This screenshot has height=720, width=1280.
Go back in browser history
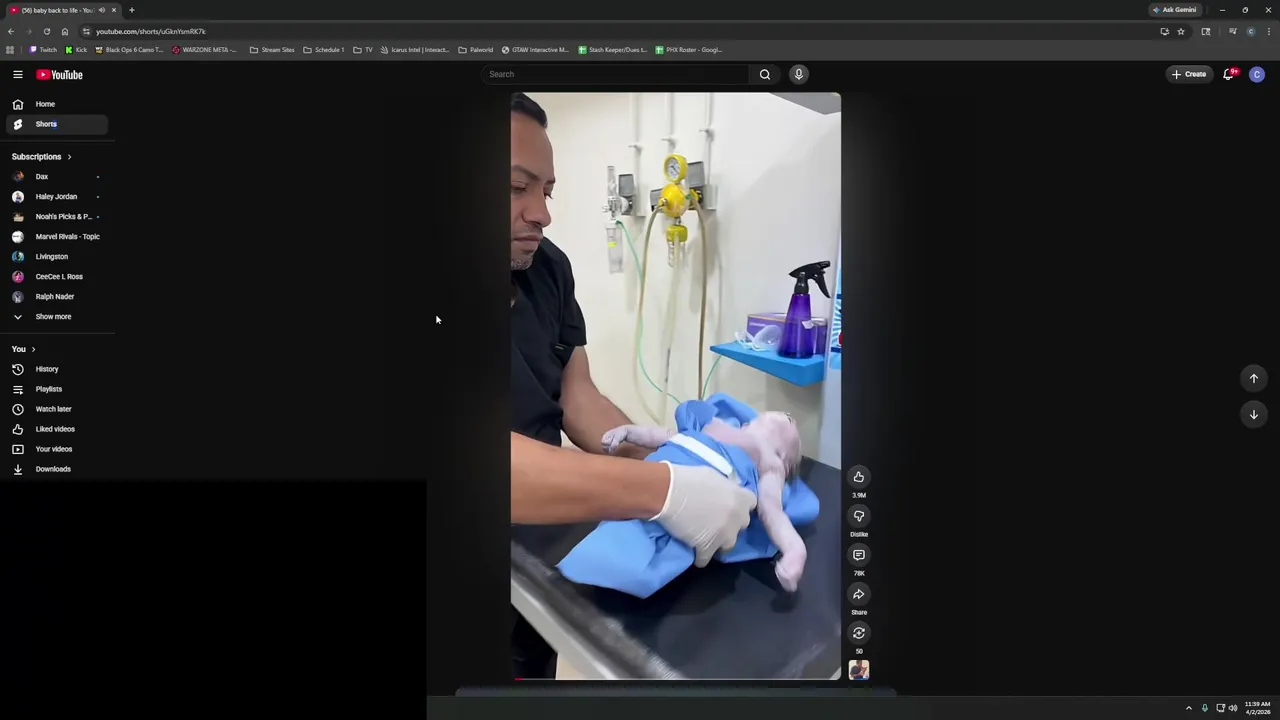click(11, 31)
